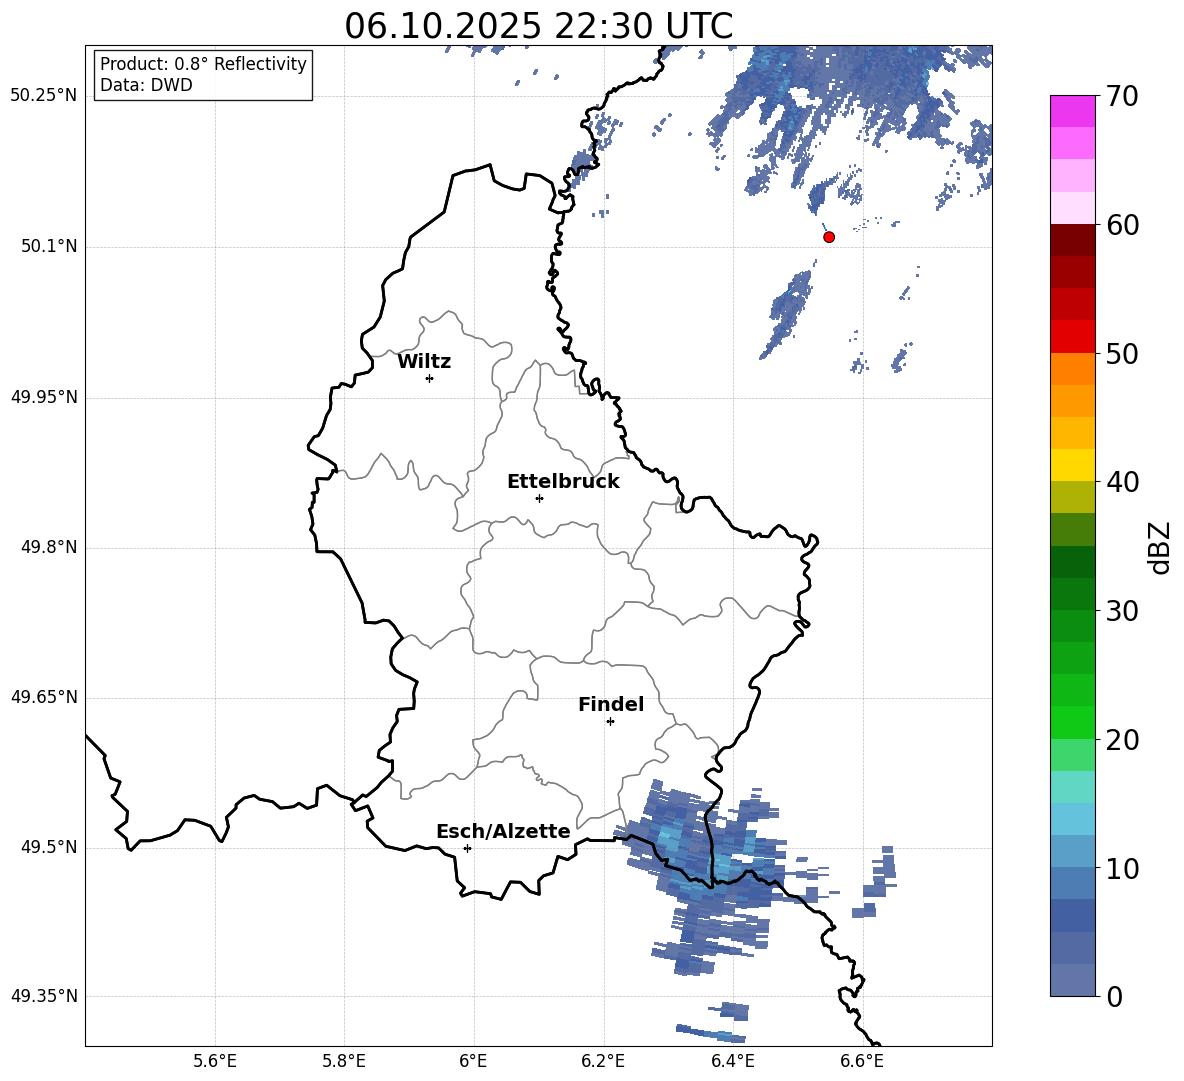Image resolution: width=1184 pixels, height=1081 pixels.
Task: Click the 'Product: 0.8° Reflectivity' text
Action: click(x=203, y=64)
